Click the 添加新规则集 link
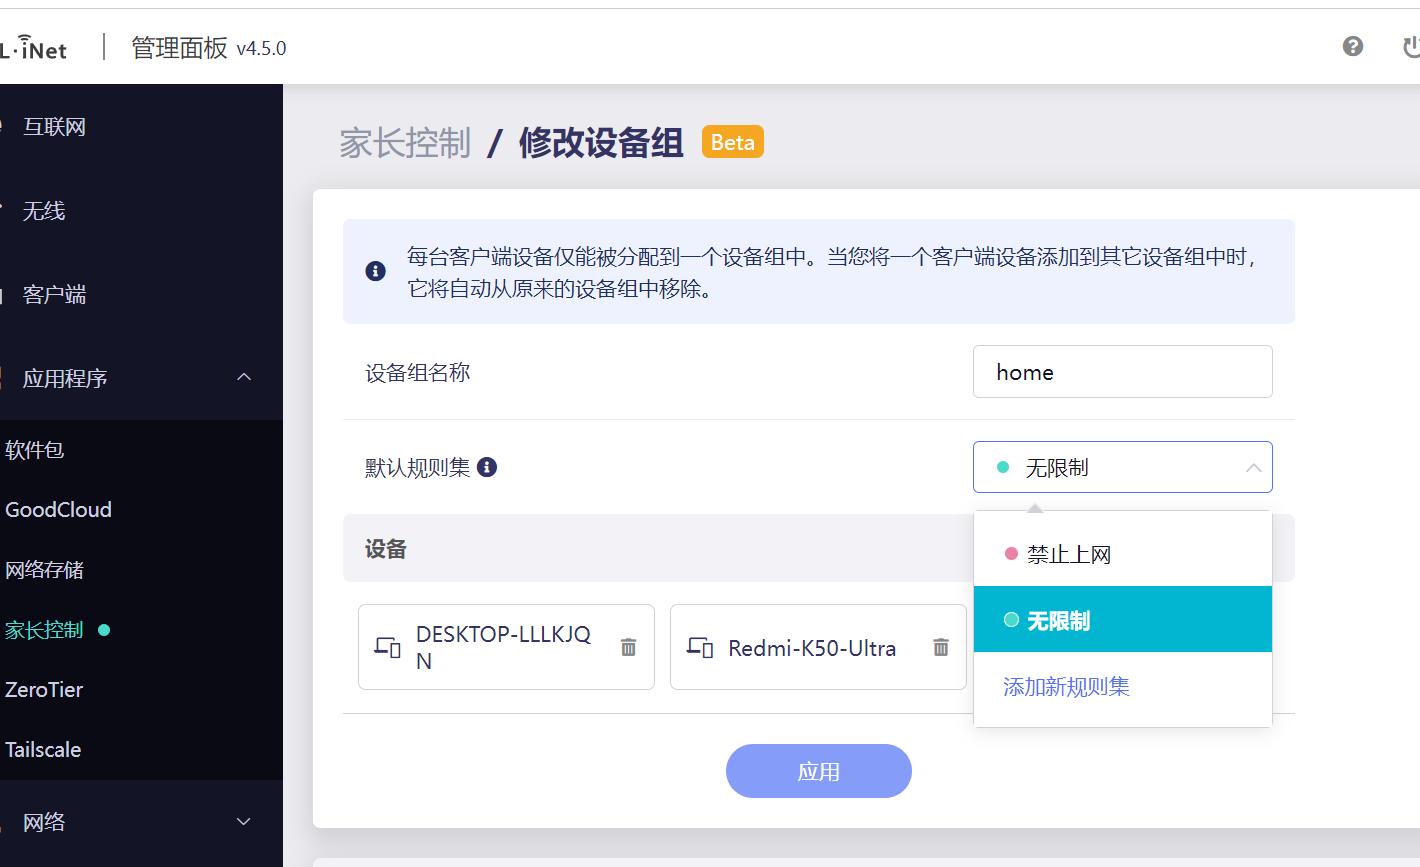 click(1064, 686)
